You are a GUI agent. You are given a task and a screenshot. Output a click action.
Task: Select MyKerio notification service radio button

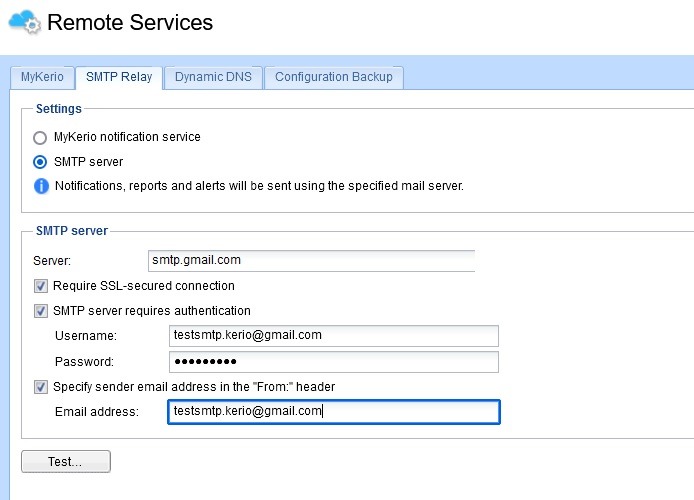41,137
